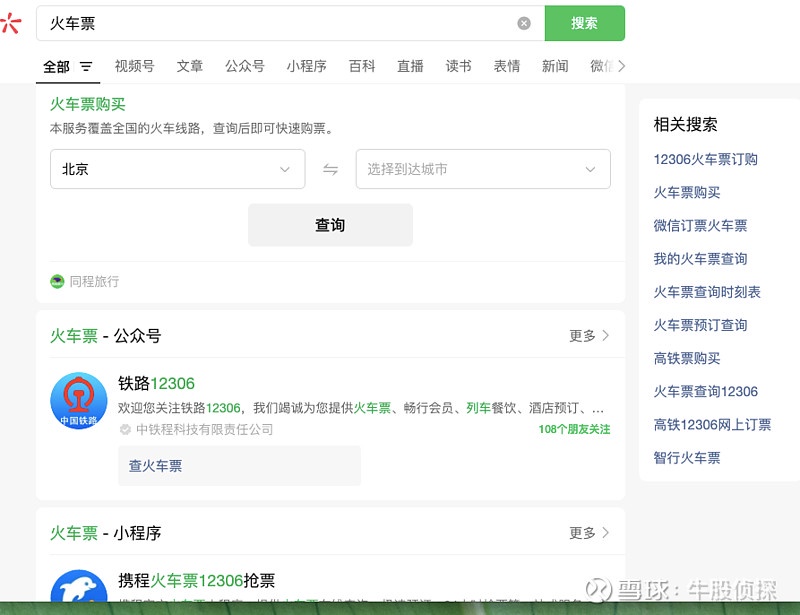The height and width of the screenshot is (615, 800).
Task: Click the 携程 dolphin logo icon
Action: pyautogui.click(x=78, y=590)
